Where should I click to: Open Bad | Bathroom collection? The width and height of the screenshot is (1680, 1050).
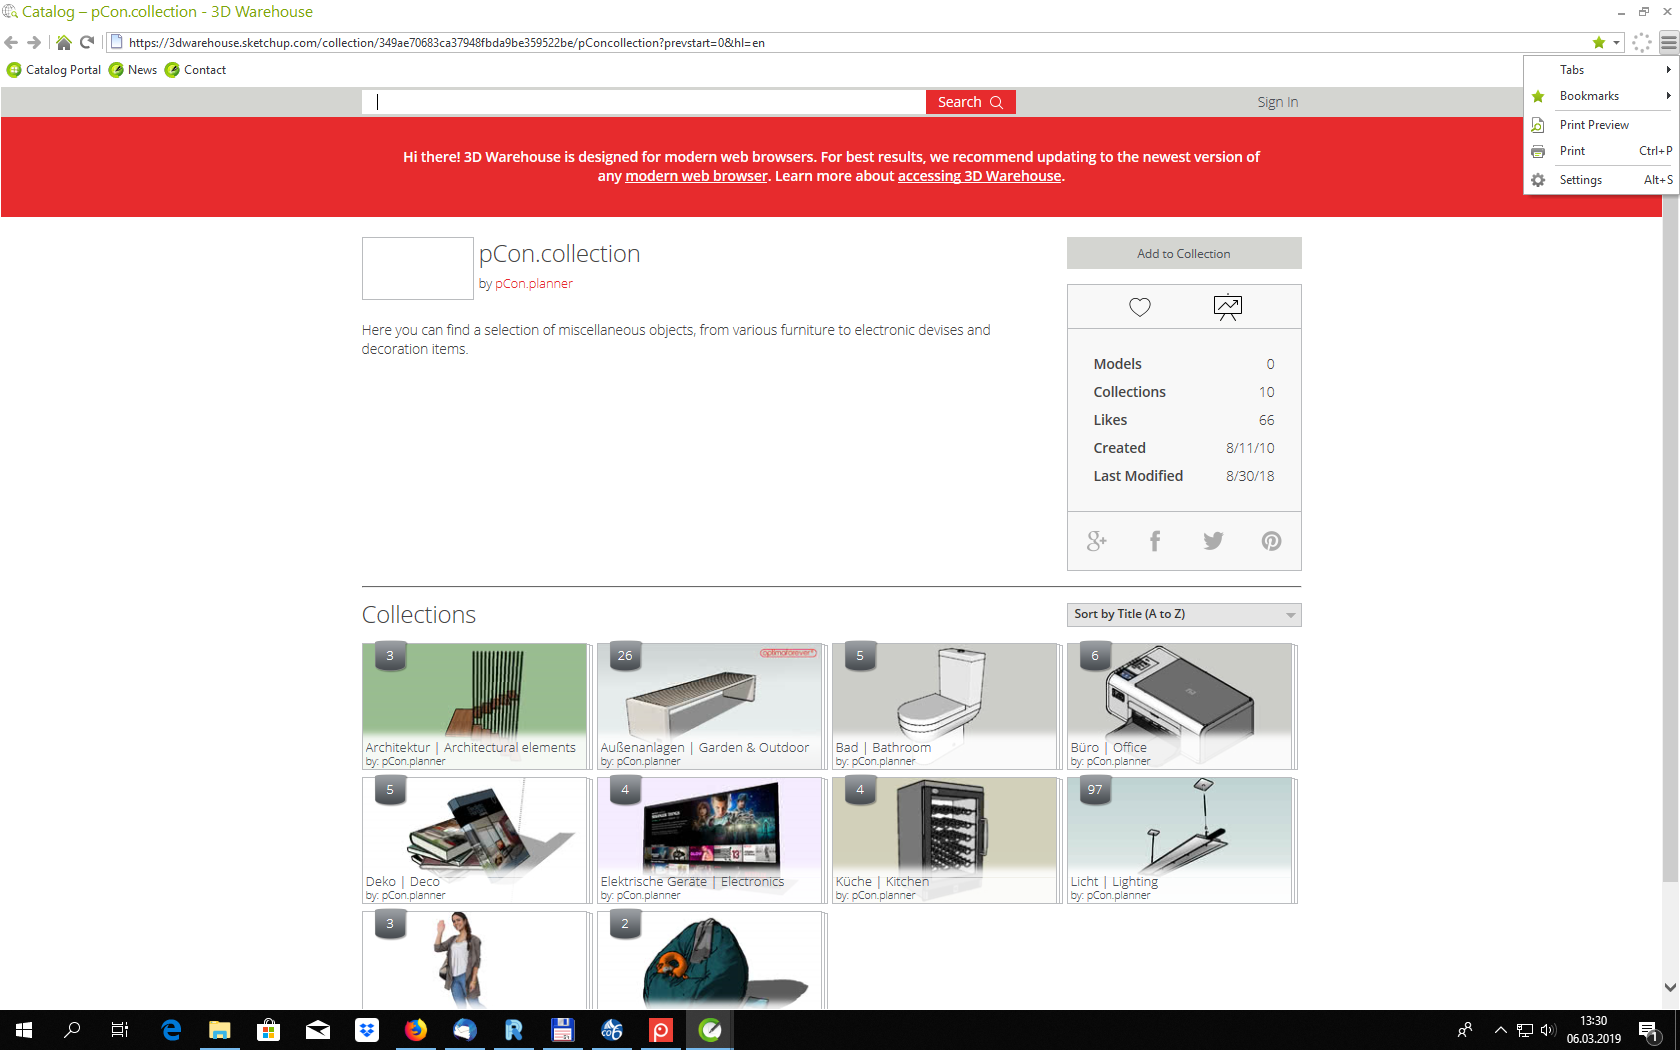click(944, 706)
